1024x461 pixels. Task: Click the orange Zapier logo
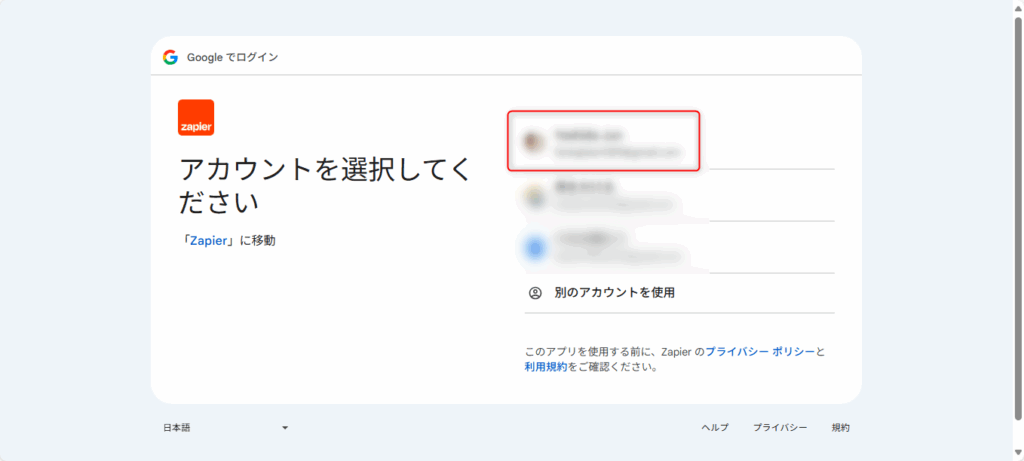[196, 118]
